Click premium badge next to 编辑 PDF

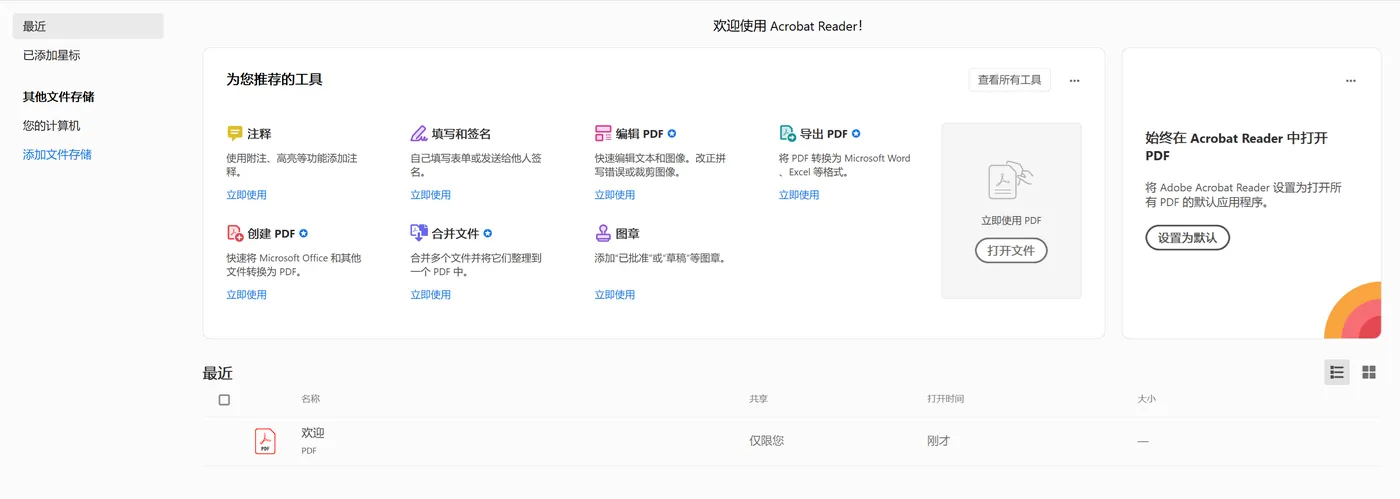672,133
